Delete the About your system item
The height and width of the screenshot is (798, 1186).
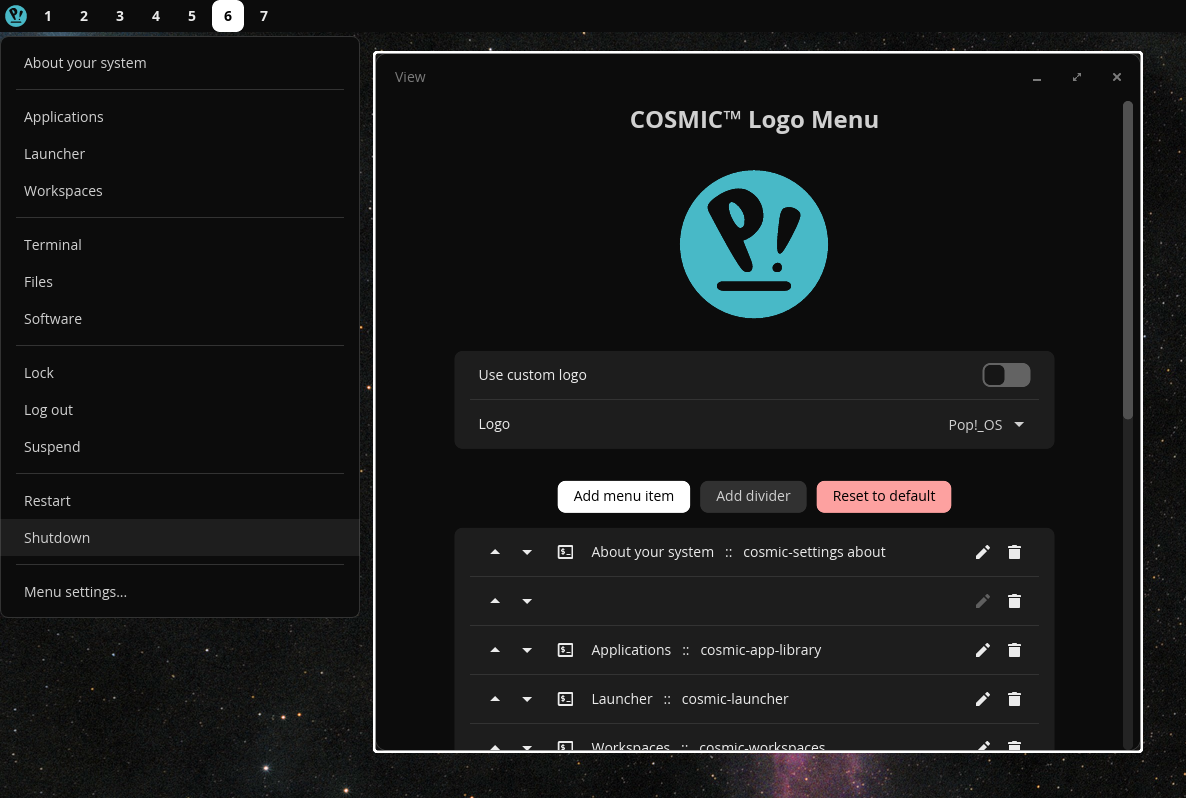pos(1014,552)
